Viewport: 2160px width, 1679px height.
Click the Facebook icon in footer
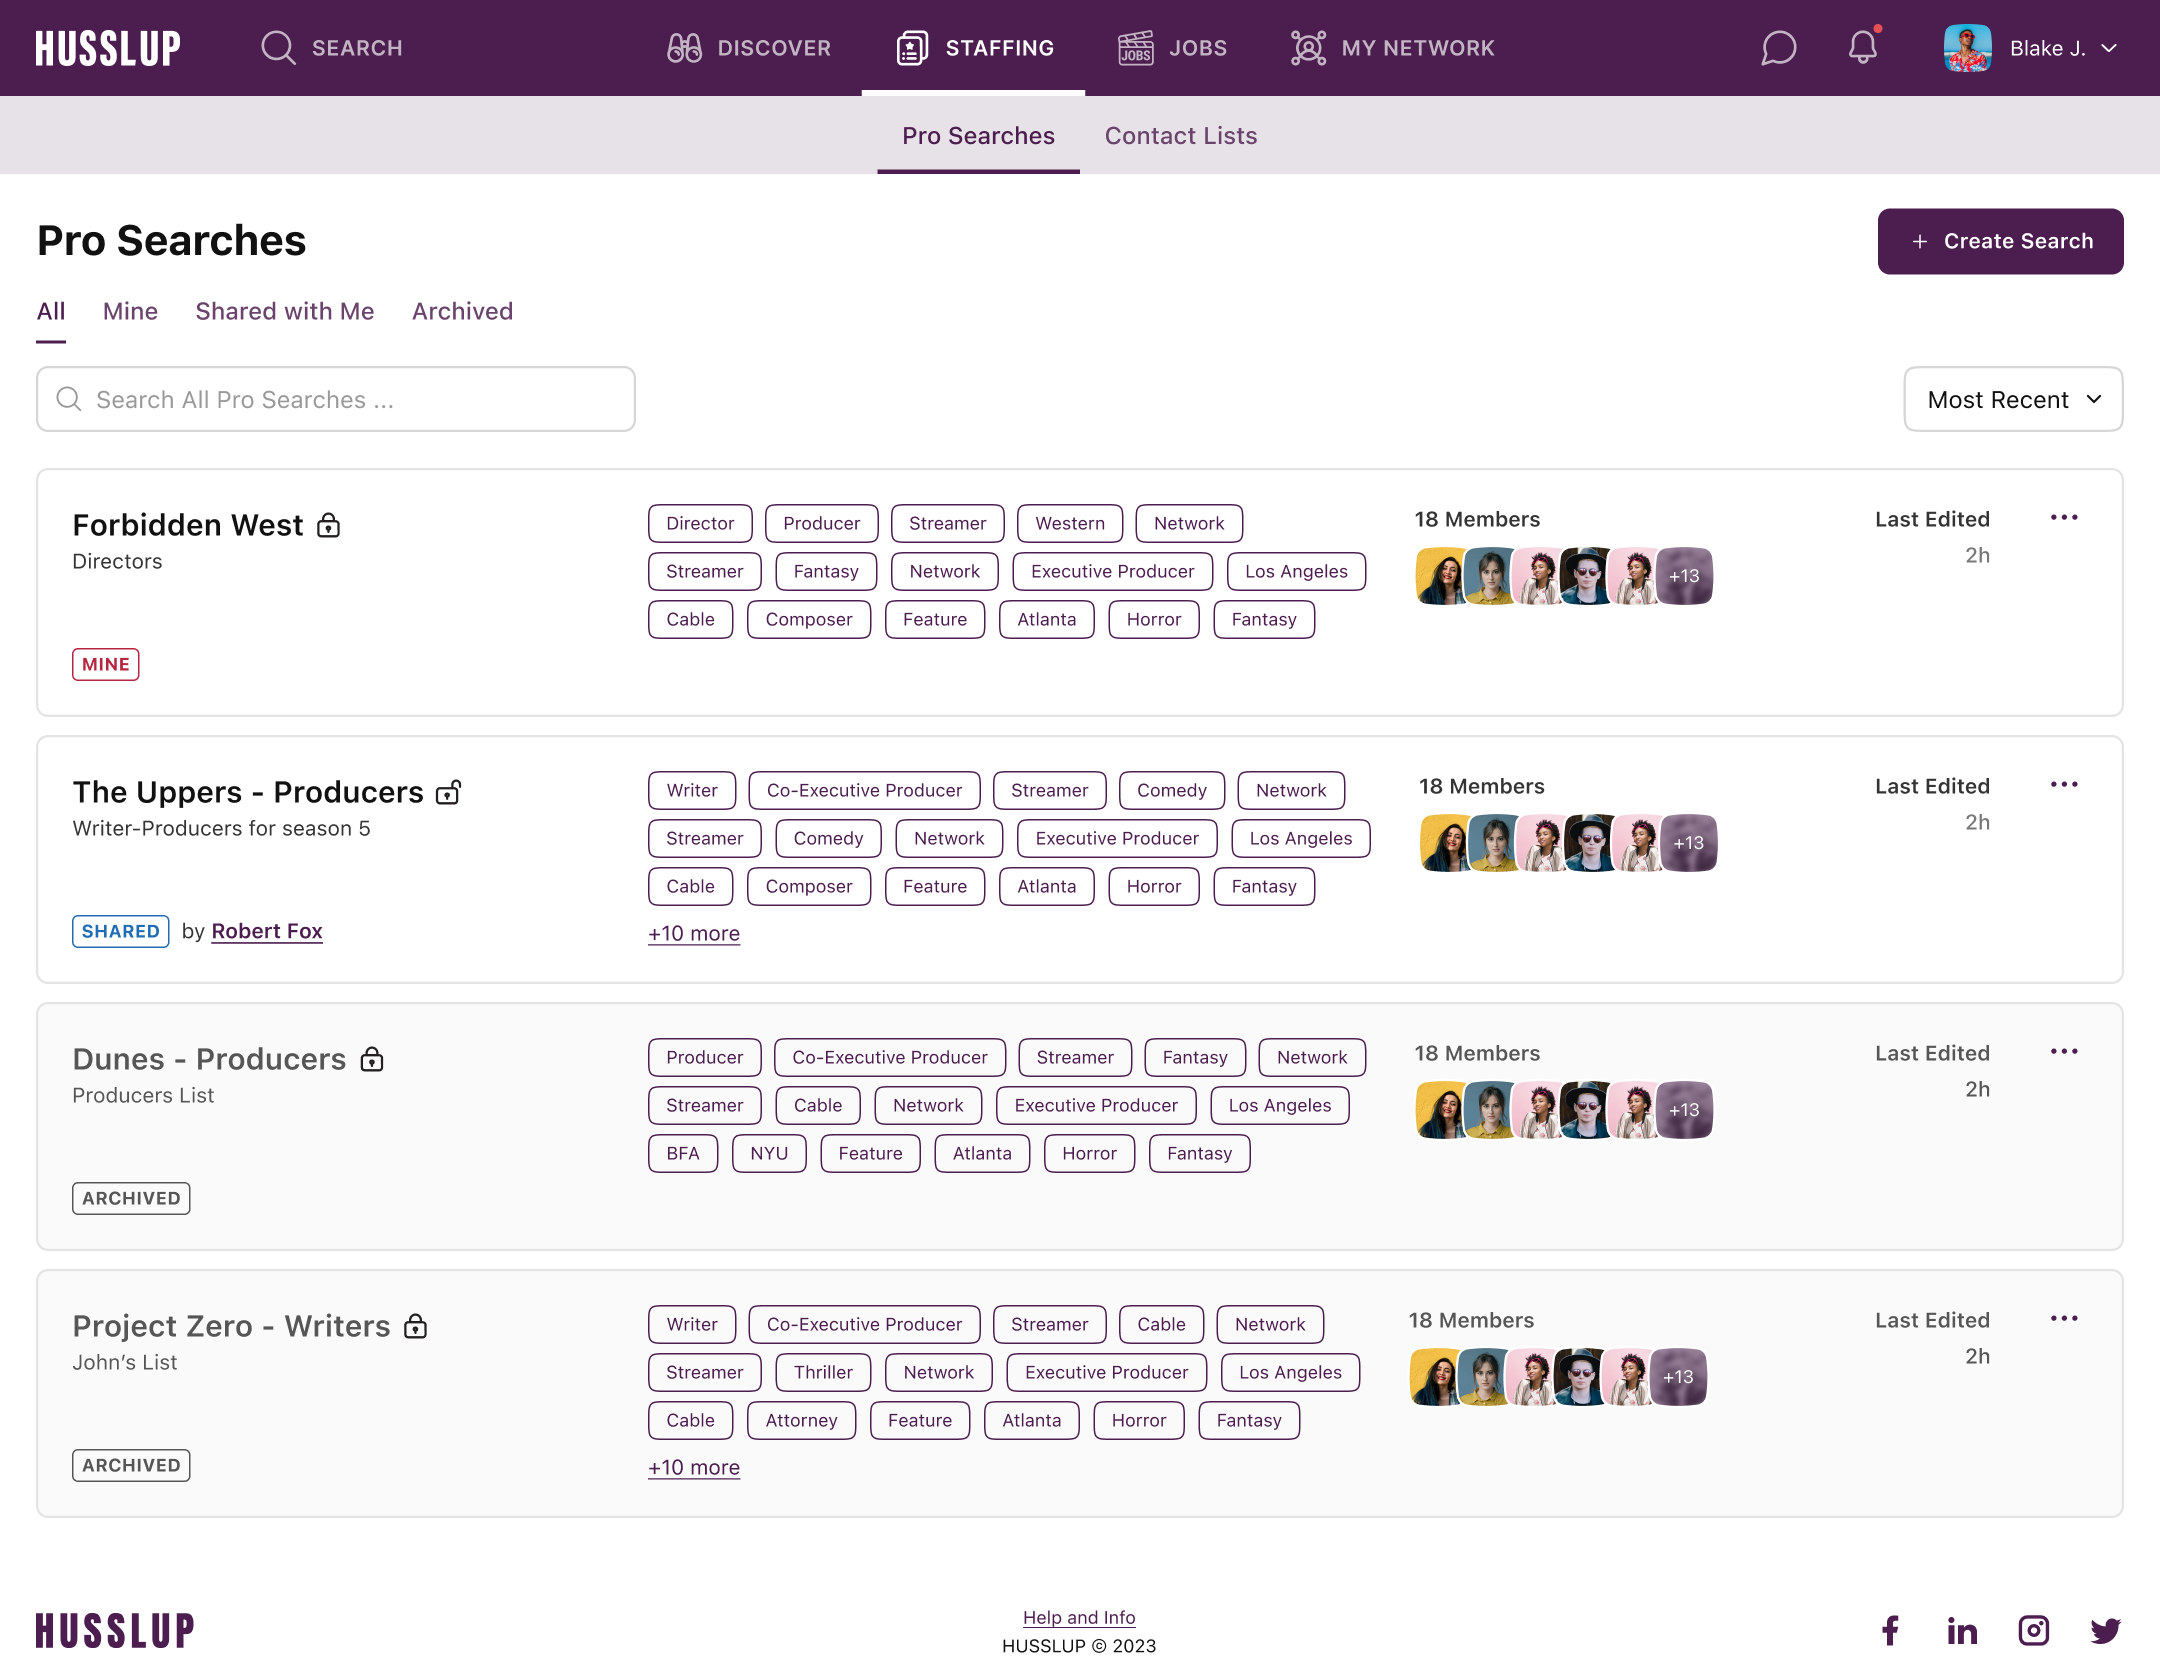[x=1890, y=1630]
